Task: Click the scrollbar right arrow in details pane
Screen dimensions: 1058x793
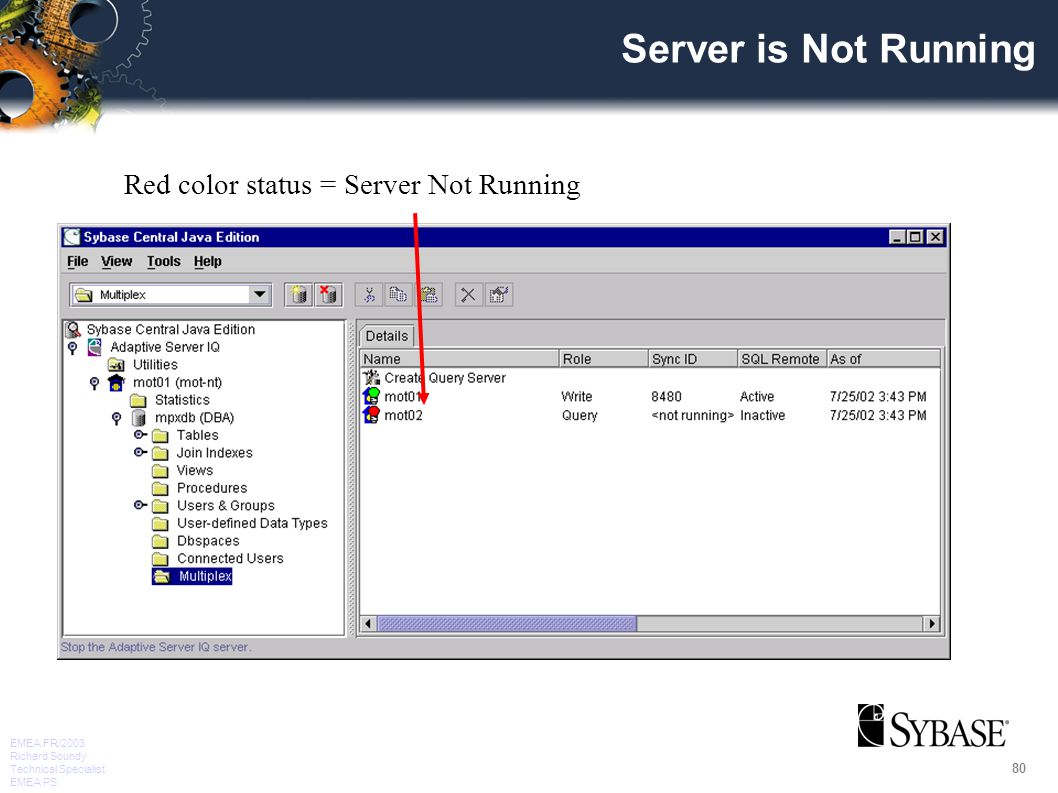Action: [932, 624]
